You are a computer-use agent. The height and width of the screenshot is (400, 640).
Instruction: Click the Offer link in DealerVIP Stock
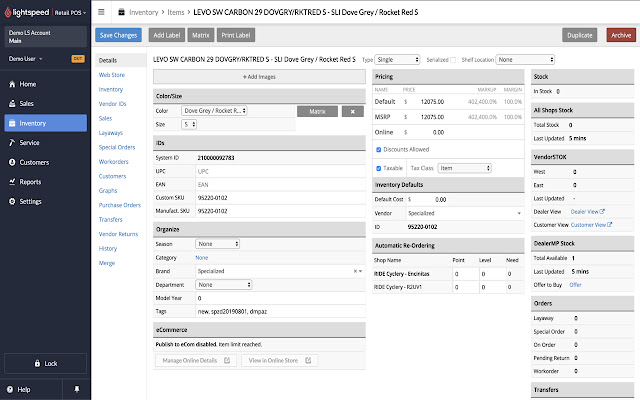coord(576,284)
